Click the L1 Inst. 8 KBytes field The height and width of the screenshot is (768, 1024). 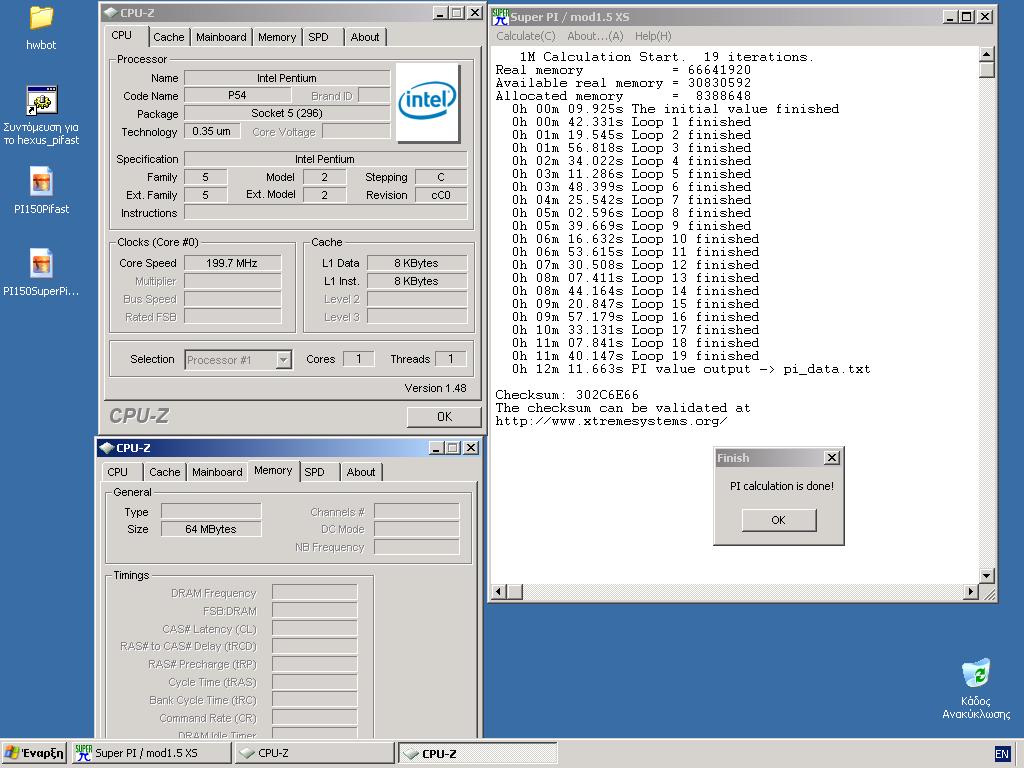pyautogui.click(x=417, y=281)
